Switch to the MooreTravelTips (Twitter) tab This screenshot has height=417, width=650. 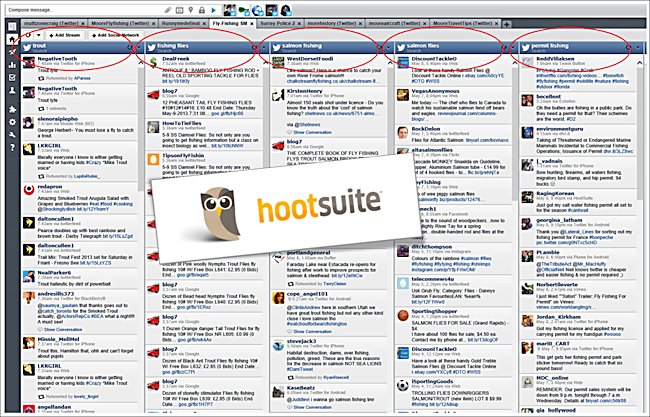(x=463, y=24)
